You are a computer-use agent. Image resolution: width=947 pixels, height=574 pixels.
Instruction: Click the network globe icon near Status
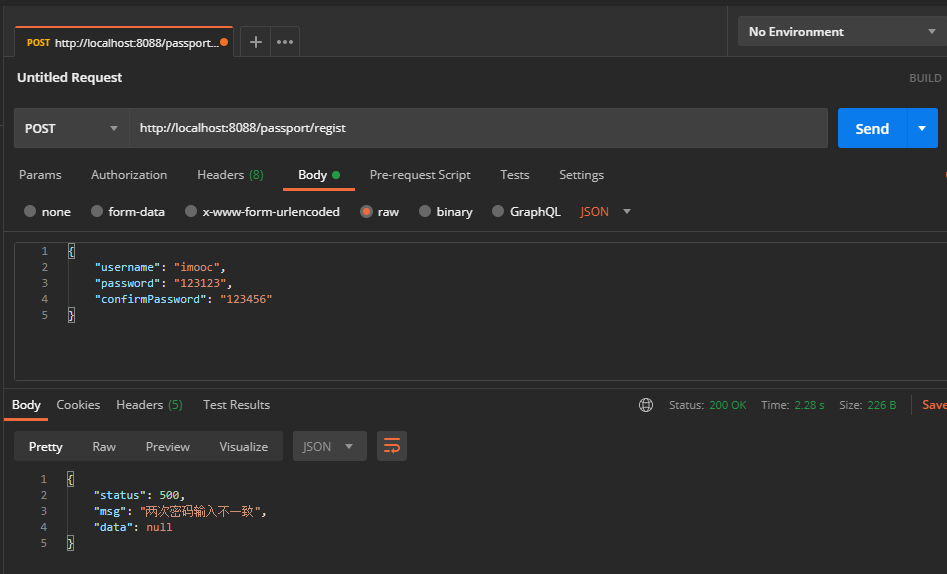click(x=646, y=405)
